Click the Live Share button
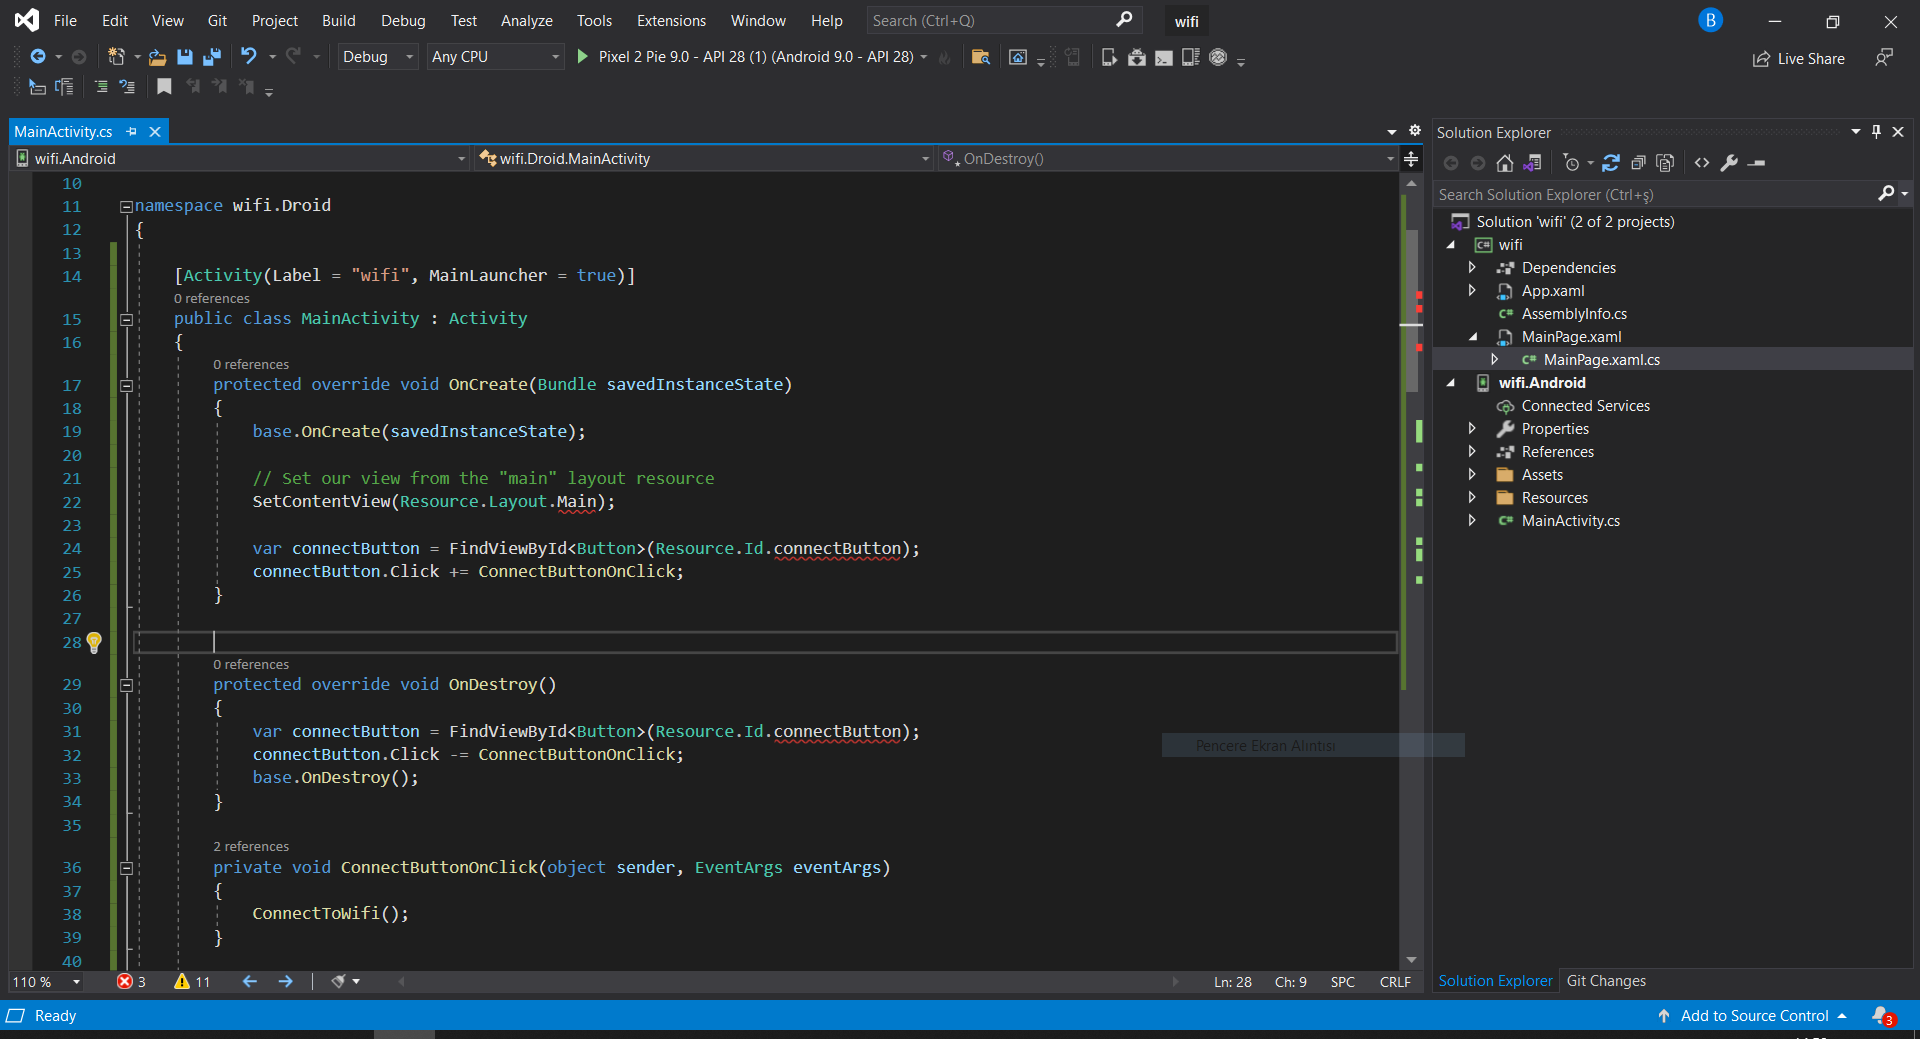The image size is (1920, 1039). click(1799, 59)
